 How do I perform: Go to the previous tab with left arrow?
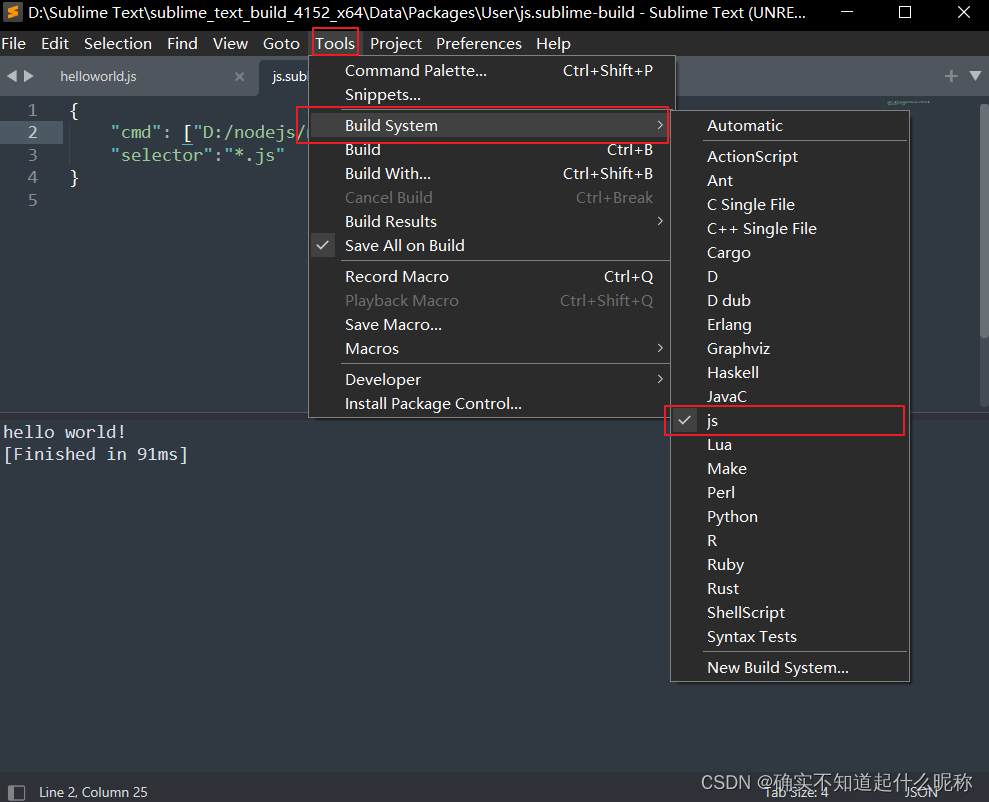(12, 76)
